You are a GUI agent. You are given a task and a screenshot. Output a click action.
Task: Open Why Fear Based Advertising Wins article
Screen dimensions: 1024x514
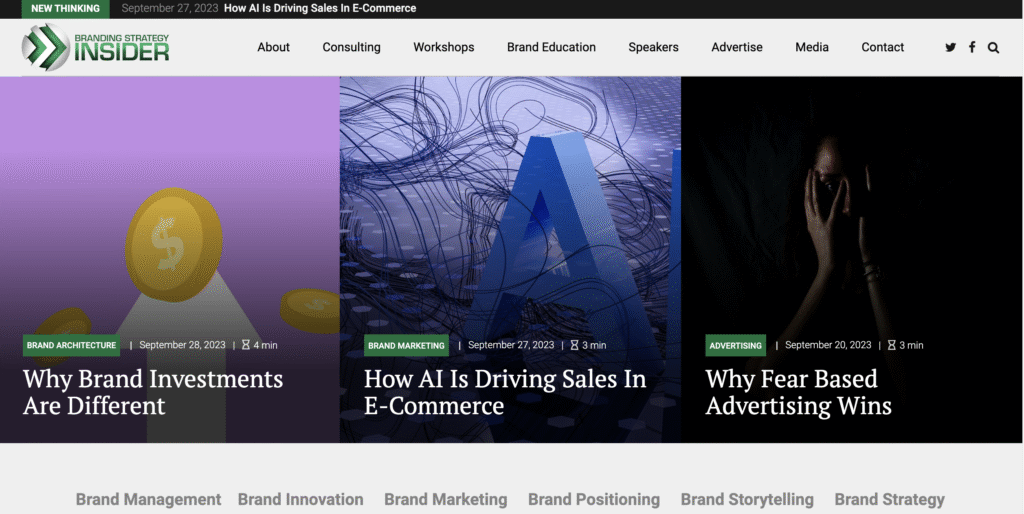coord(798,392)
